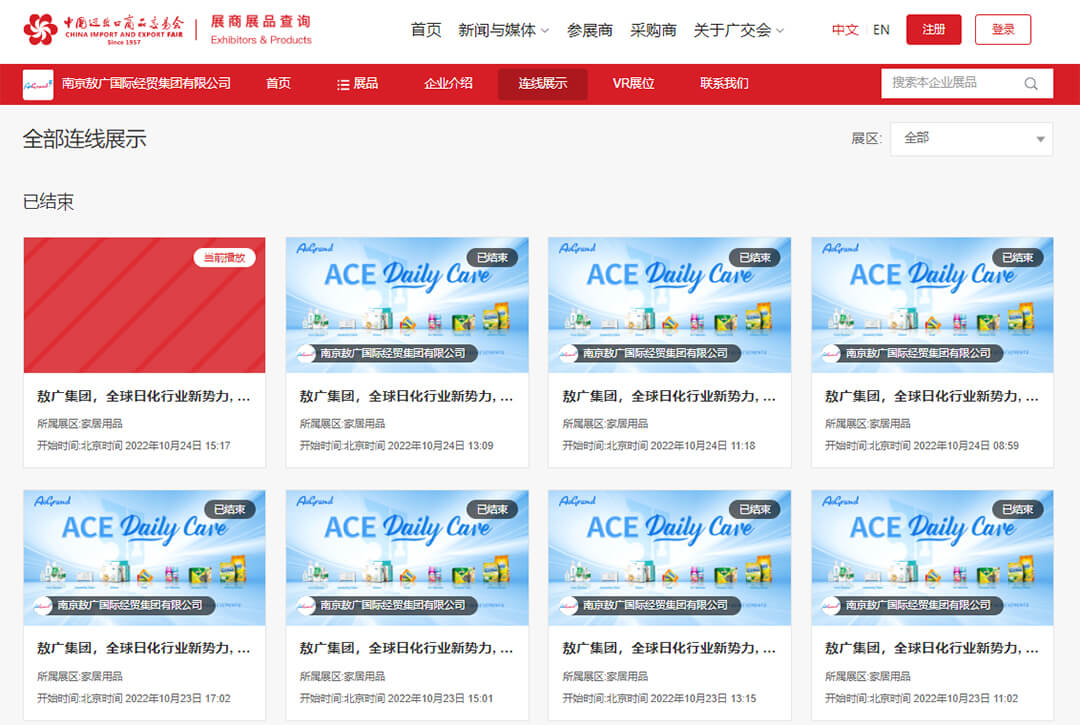The width and height of the screenshot is (1080, 725).
Task: Click the Canton Fair logo
Action: [103, 30]
